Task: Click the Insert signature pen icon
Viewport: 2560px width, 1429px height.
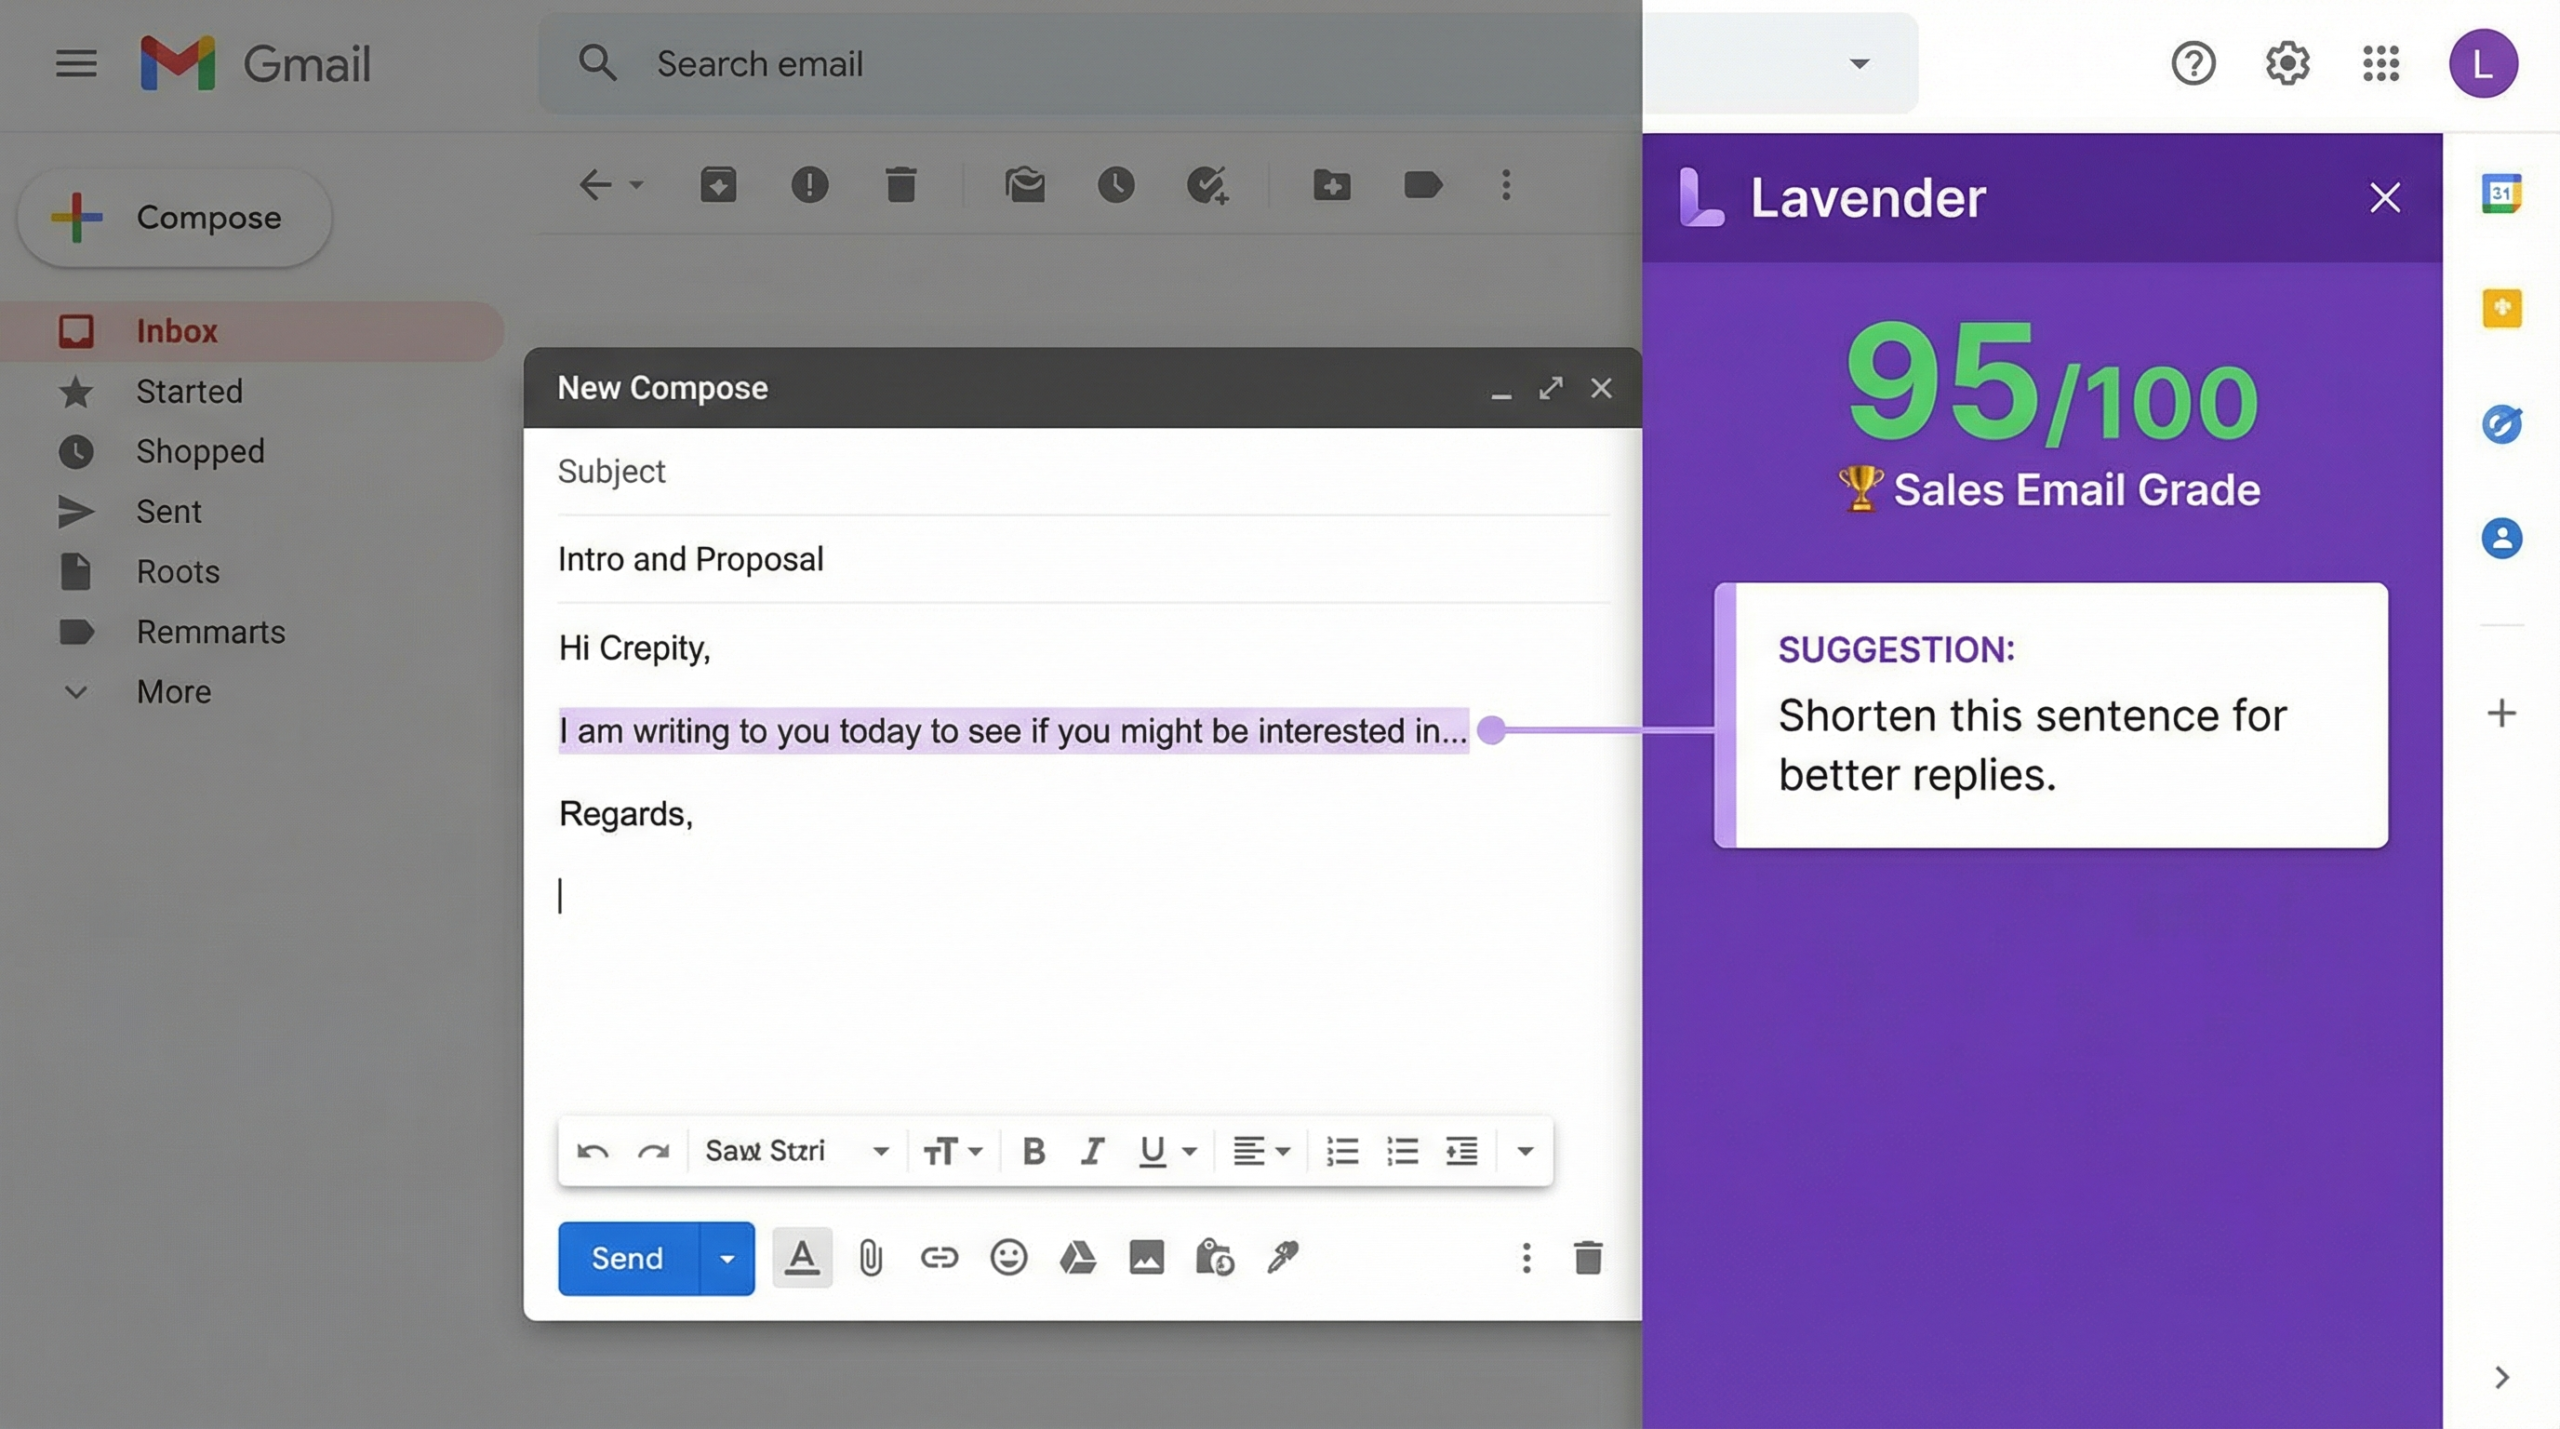Action: coord(1283,1257)
